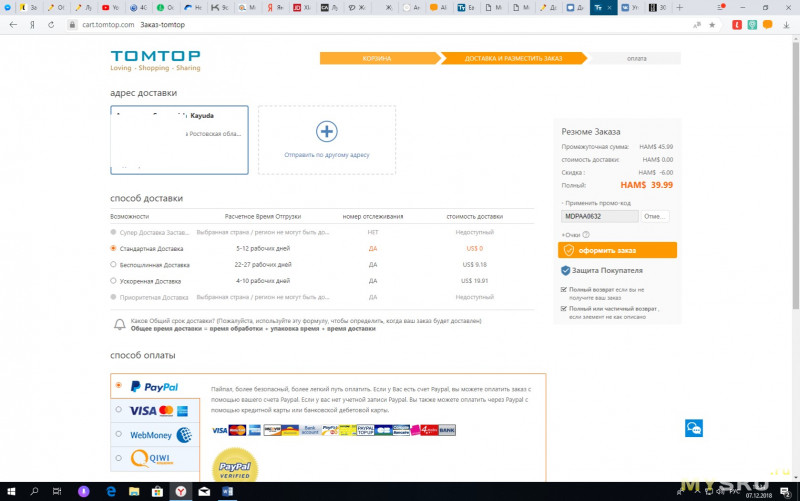Open the live chat bubble icon
Screen dimensions: 800x501
693,428
